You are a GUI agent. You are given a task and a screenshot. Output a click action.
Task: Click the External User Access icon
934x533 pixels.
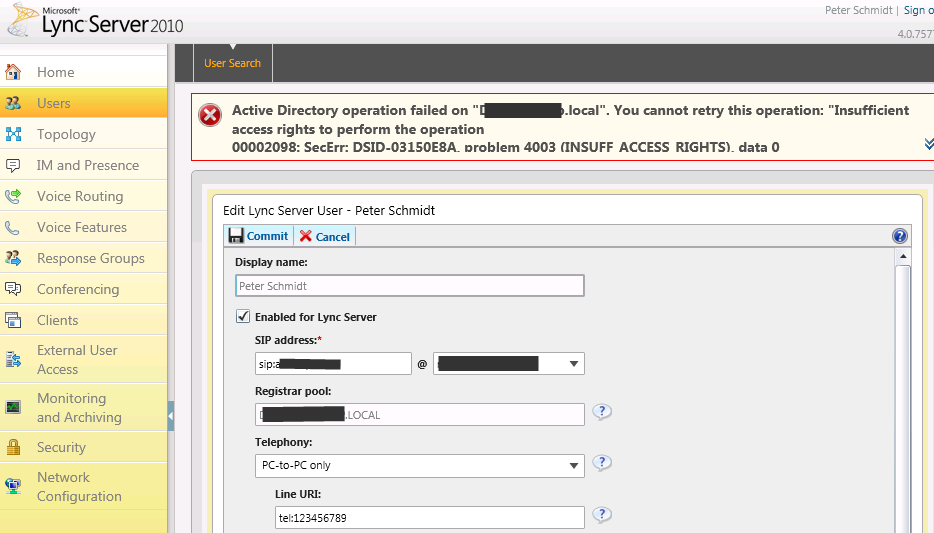[x=13, y=359]
